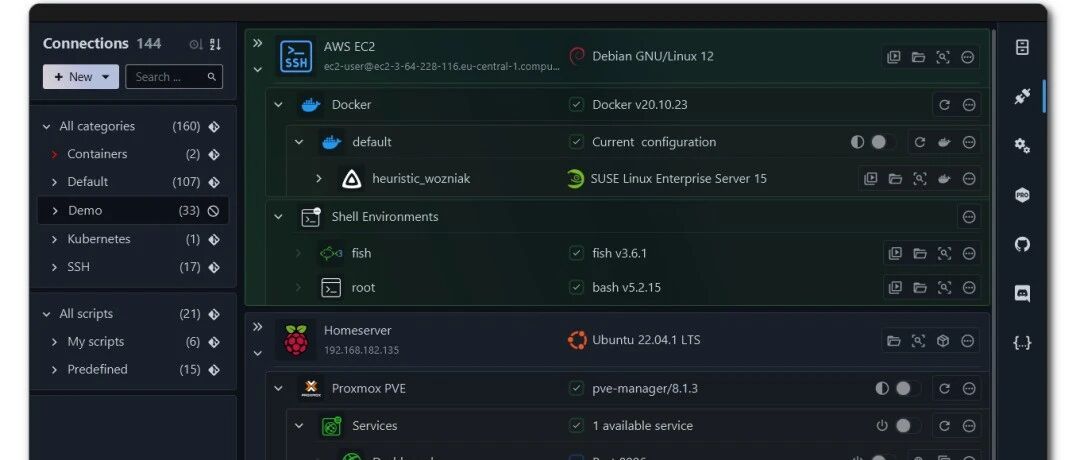This screenshot has height=460, width=1080.
Task: Open the Discord icon in right sidebar
Action: tap(1022, 293)
